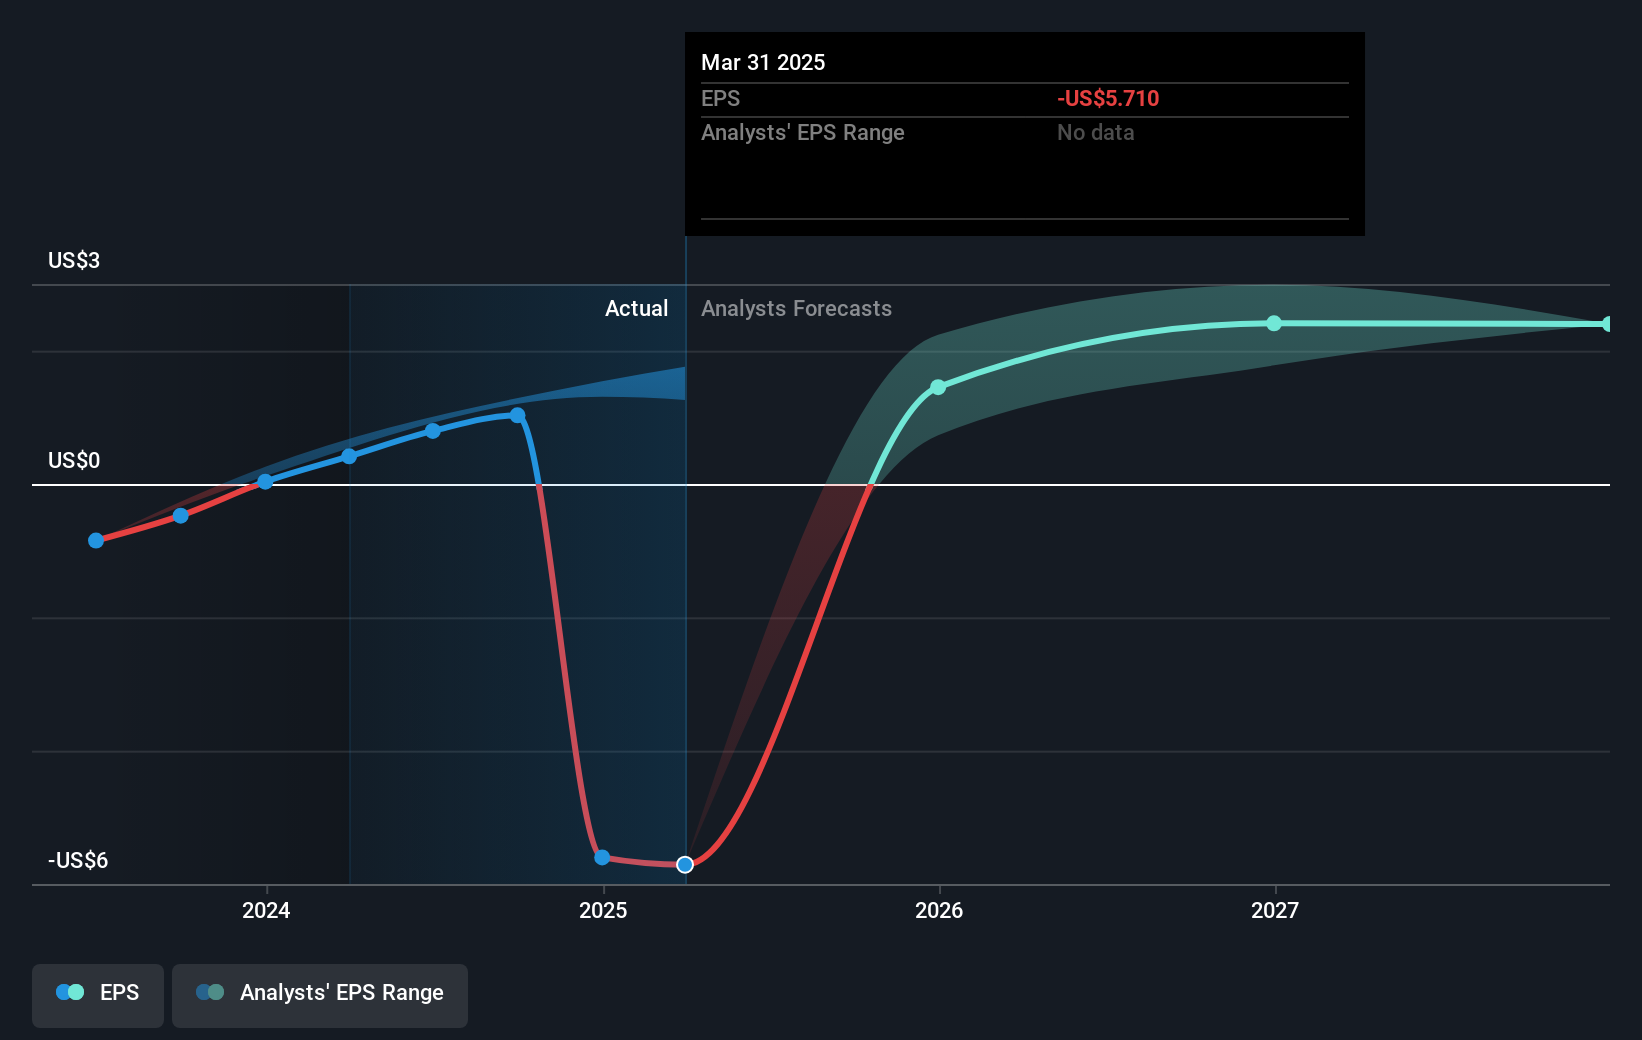Hide the forecast shaded band via its legend entry
Screen dimensions: 1642x1040
(x=320, y=993)
